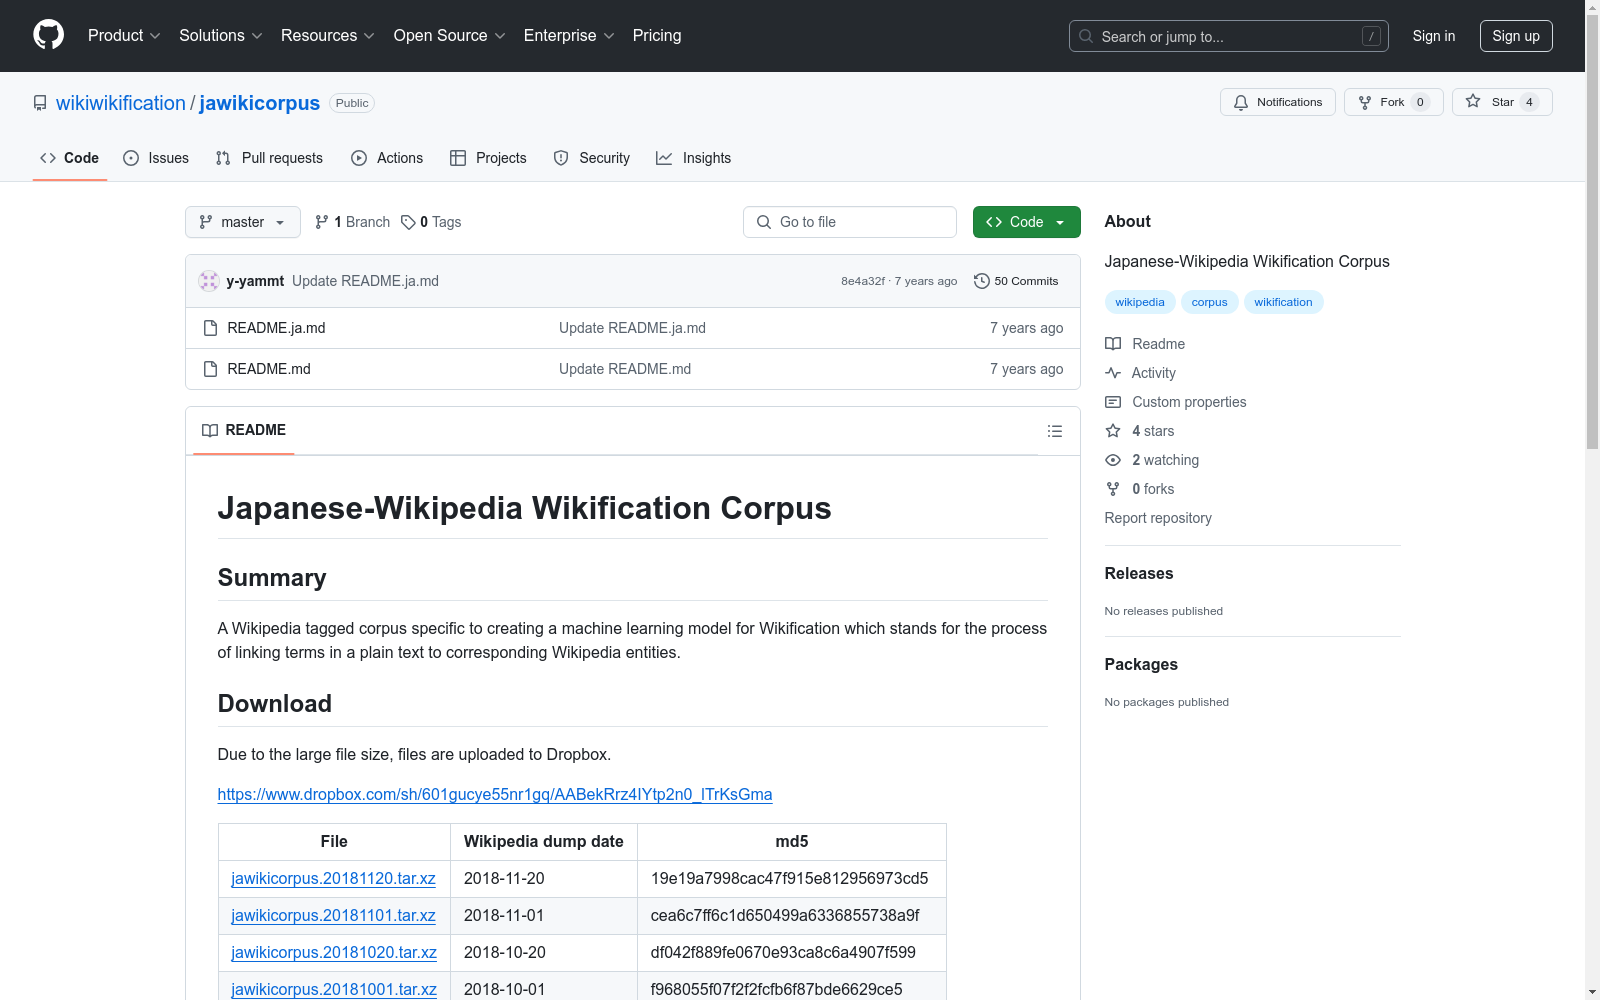Image resolution: width=1600 pixels, height=1000 pixels.
Task: Open the README.md file
Action: (x=269, y=369)
